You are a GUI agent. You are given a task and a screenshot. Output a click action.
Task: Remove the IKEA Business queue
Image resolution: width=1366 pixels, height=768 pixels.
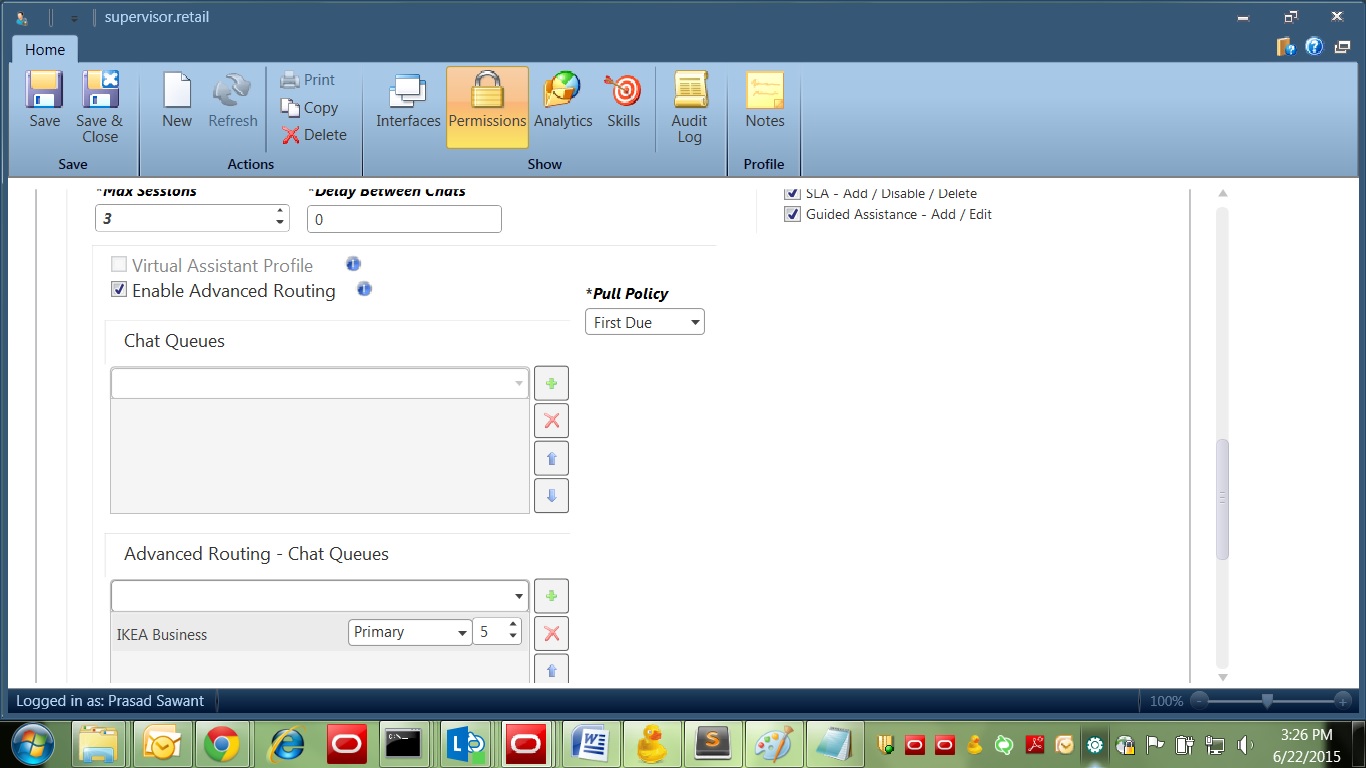pos(551,633)
